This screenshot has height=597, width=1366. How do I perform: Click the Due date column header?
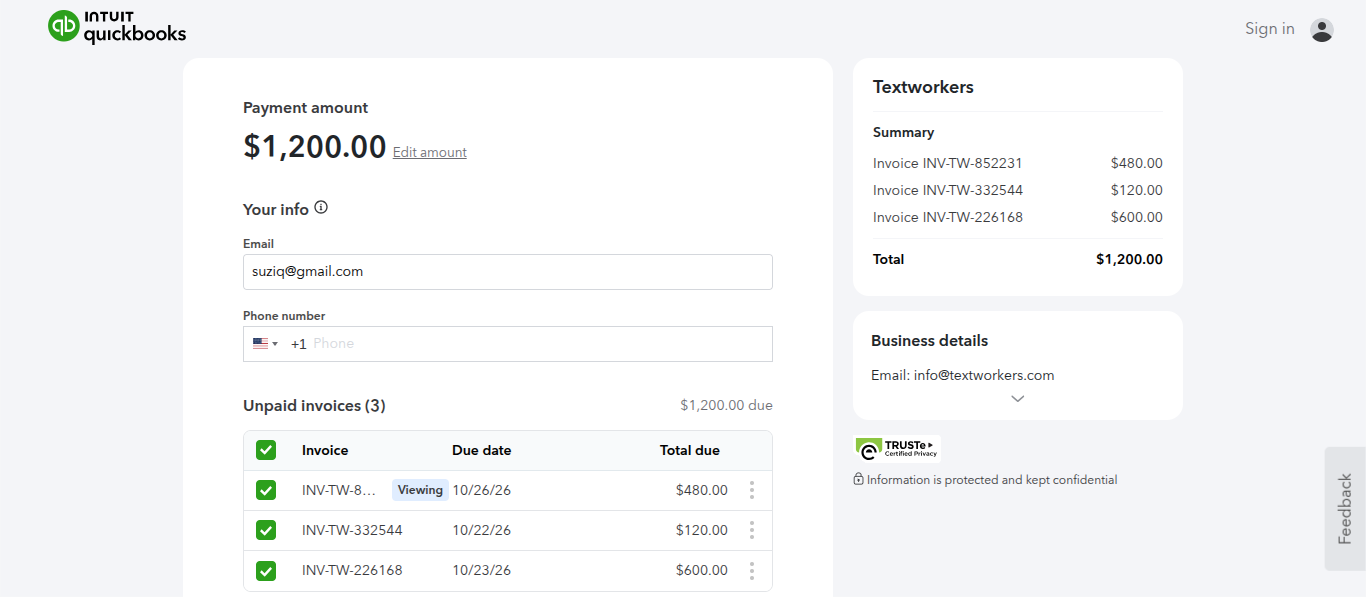pyautogui.click(x=482, y=450)
